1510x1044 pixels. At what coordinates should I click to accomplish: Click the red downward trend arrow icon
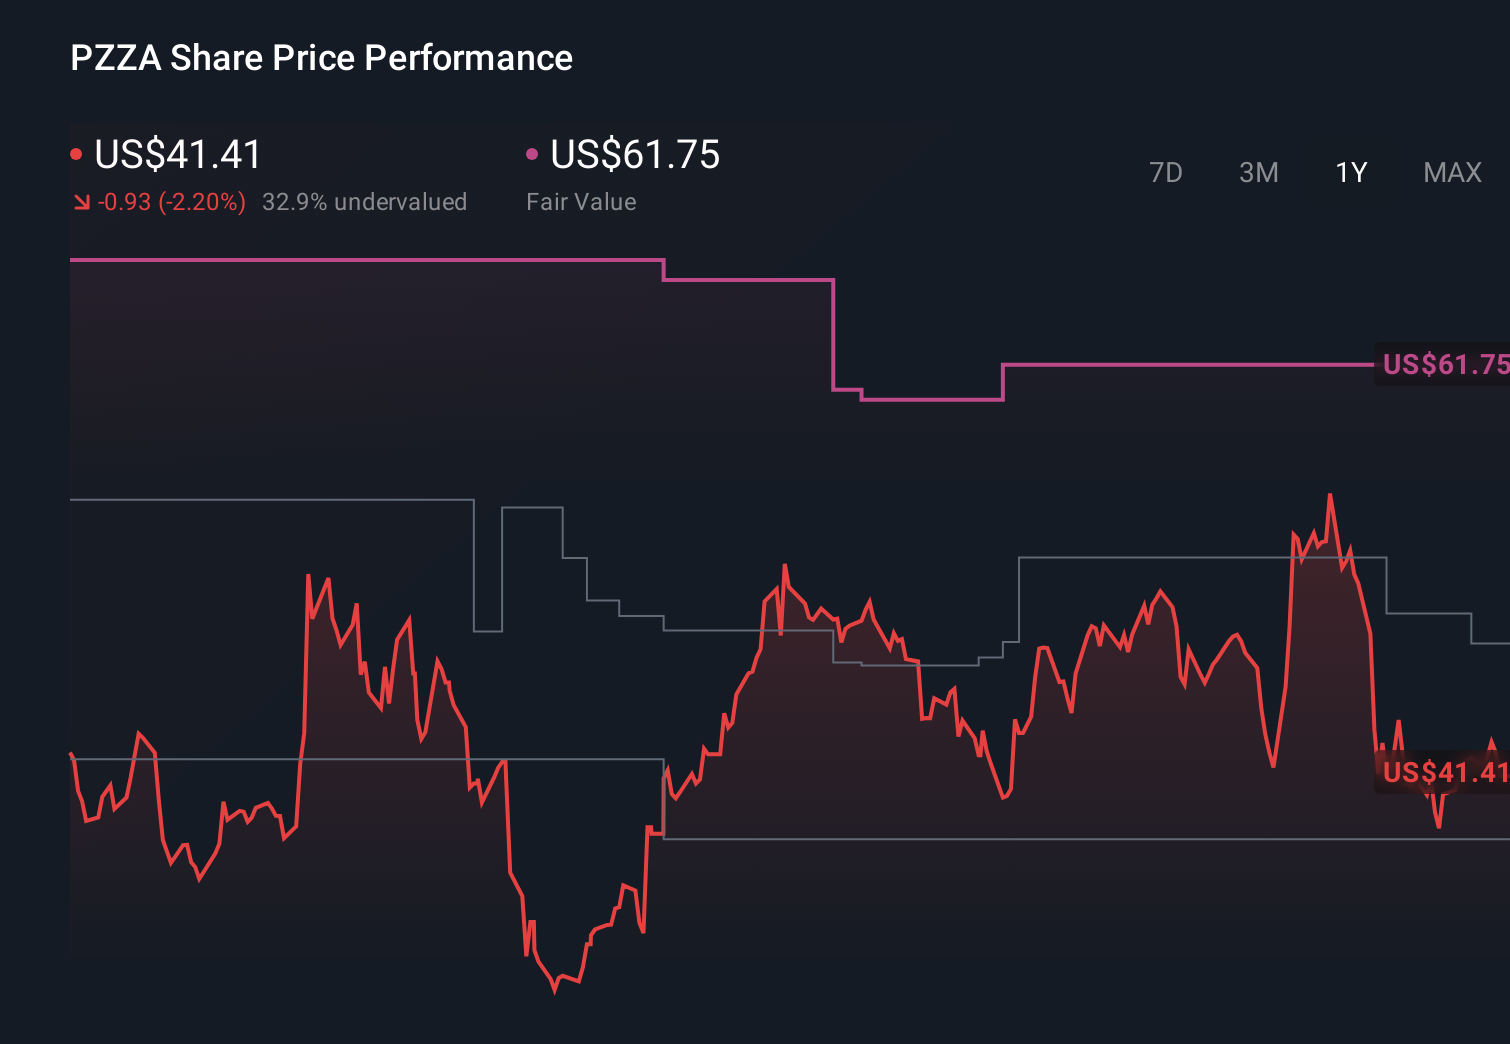tap(81, 202)
